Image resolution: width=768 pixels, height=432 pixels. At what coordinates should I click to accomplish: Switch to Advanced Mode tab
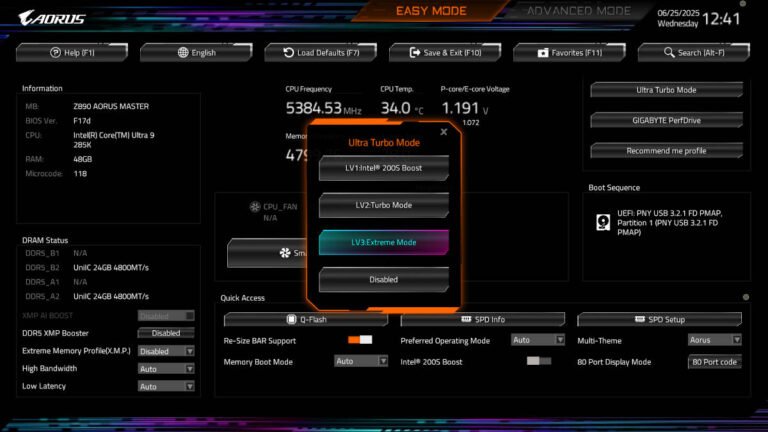(578, 11)
